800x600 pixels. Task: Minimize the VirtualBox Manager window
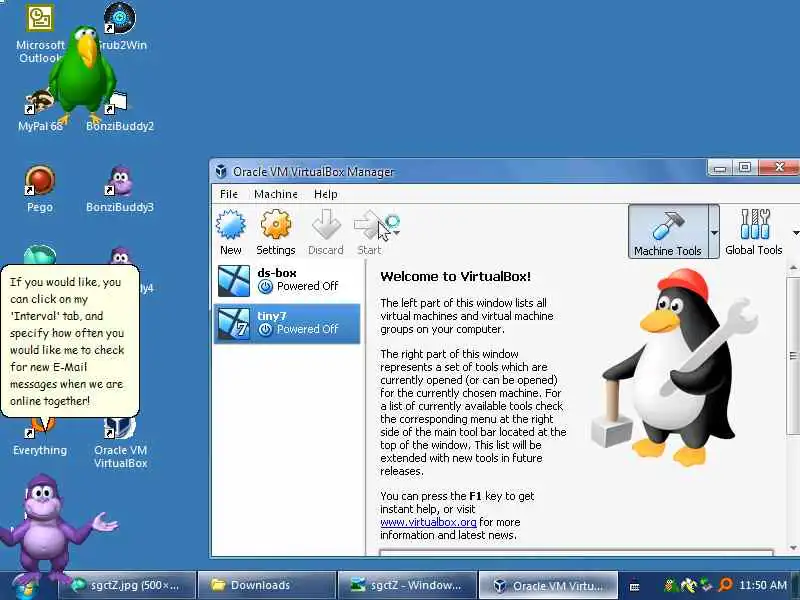[x=720, y=167]
